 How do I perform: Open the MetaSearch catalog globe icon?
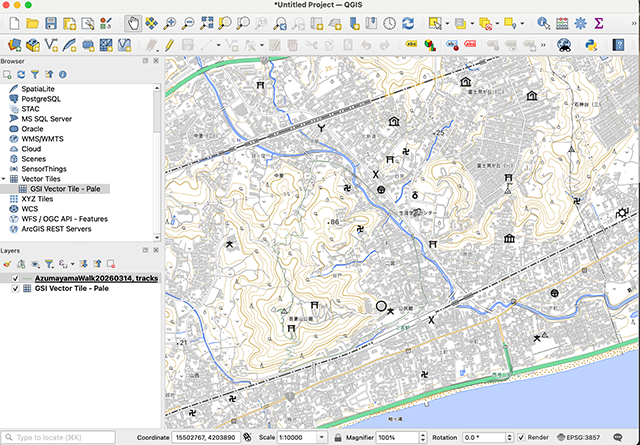click(564, 44)
